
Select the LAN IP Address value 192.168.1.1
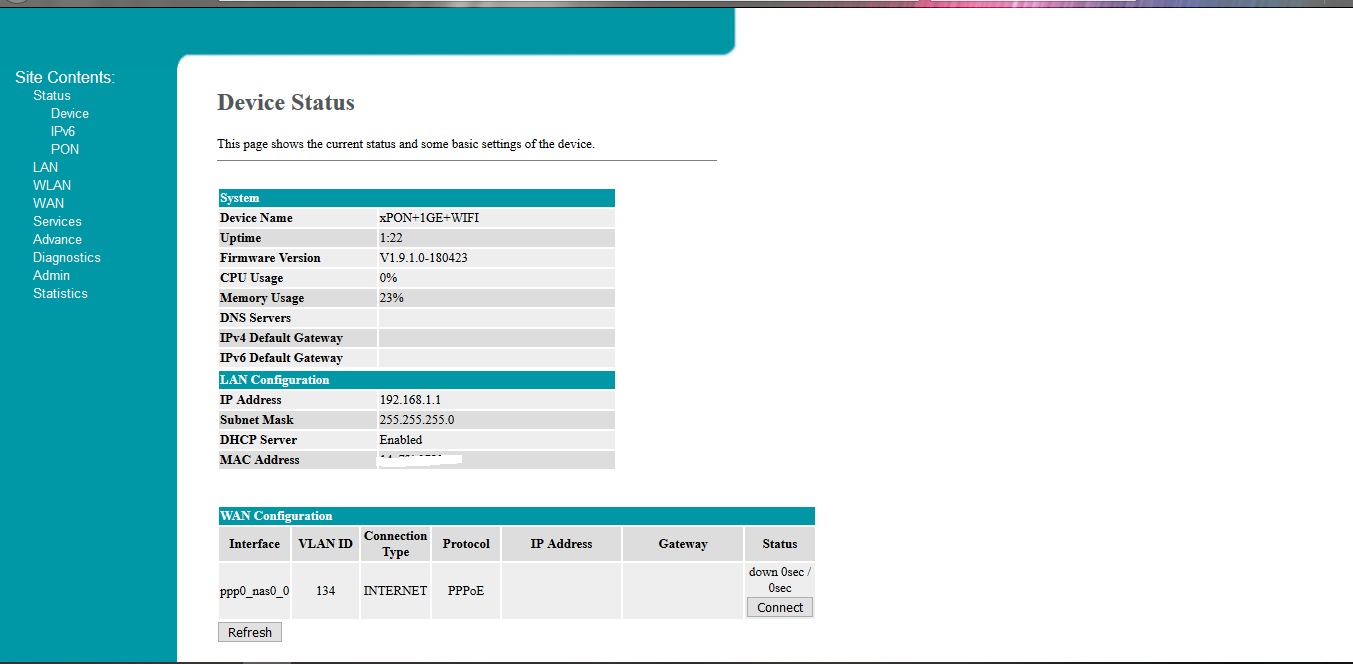(x=410, y=400)
